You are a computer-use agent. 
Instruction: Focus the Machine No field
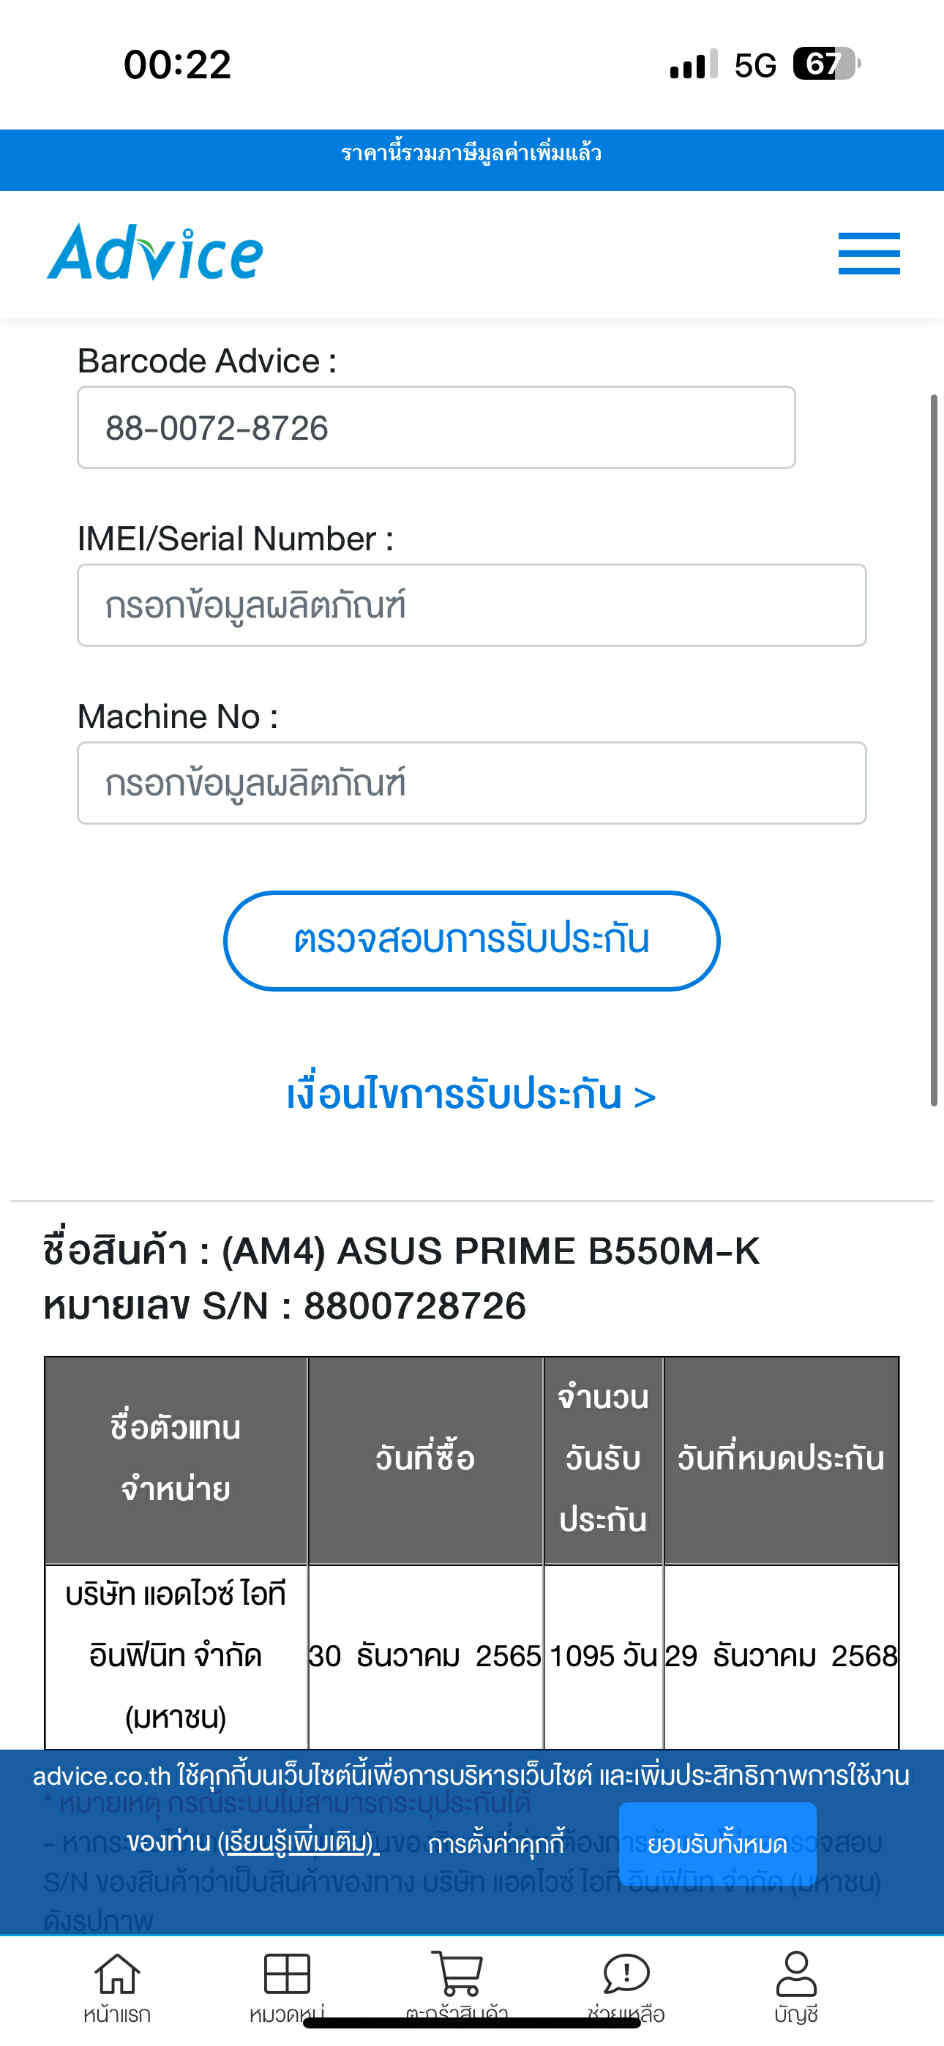pos(472,783)
